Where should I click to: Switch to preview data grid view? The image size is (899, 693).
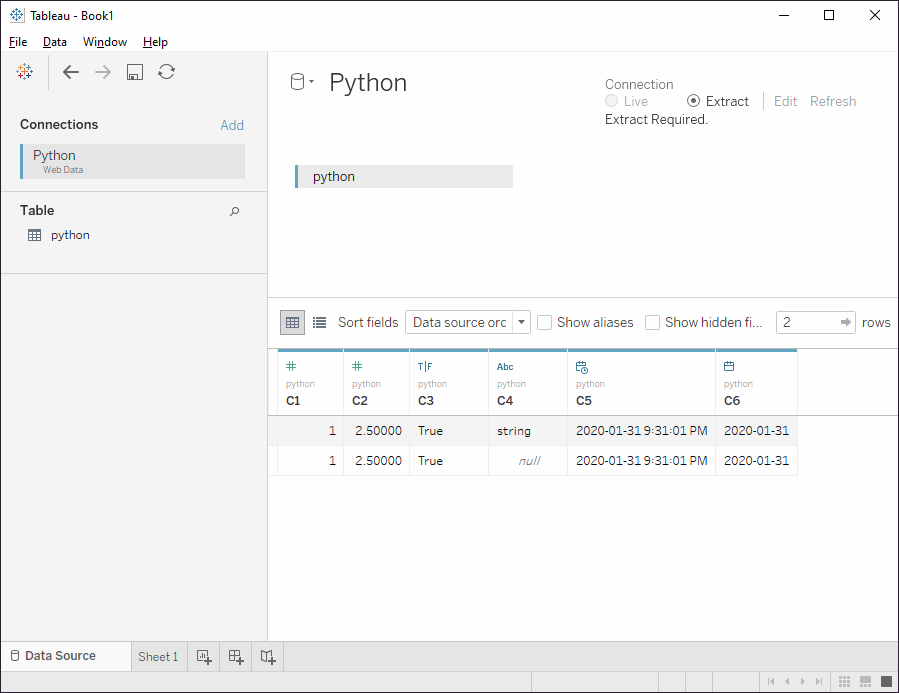coord(292,322)
